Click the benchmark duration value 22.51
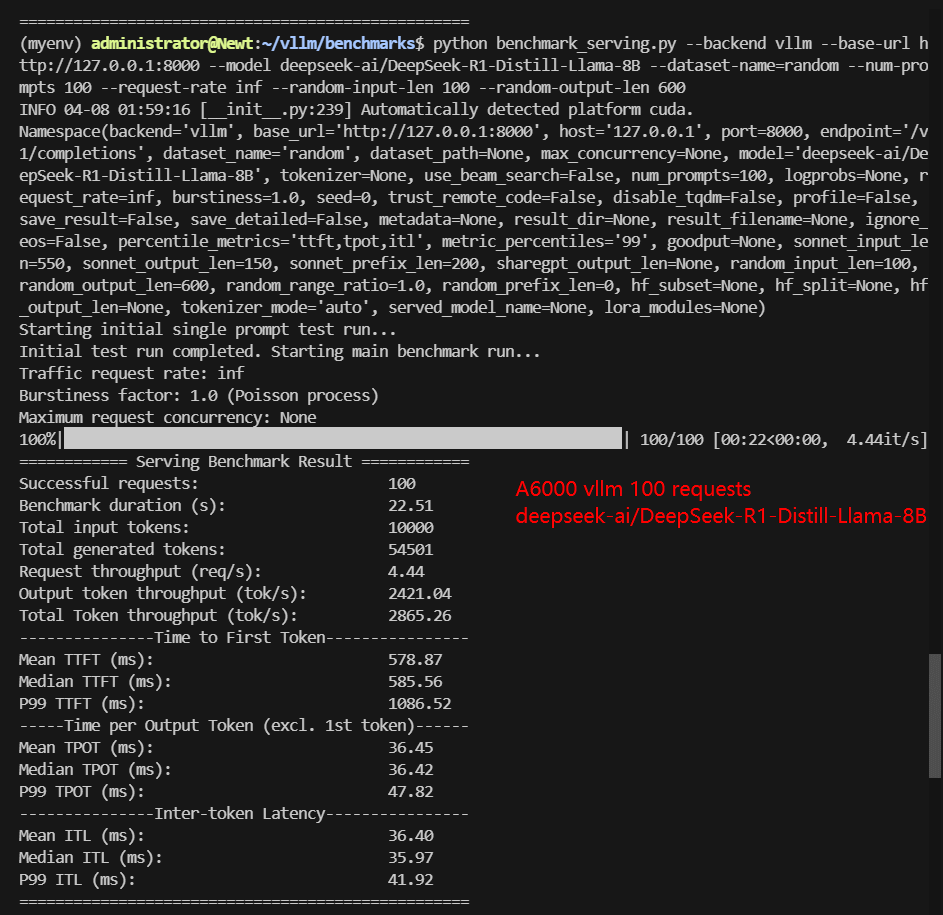The width and height of the screenshot is (943, 915). (410, 506)
